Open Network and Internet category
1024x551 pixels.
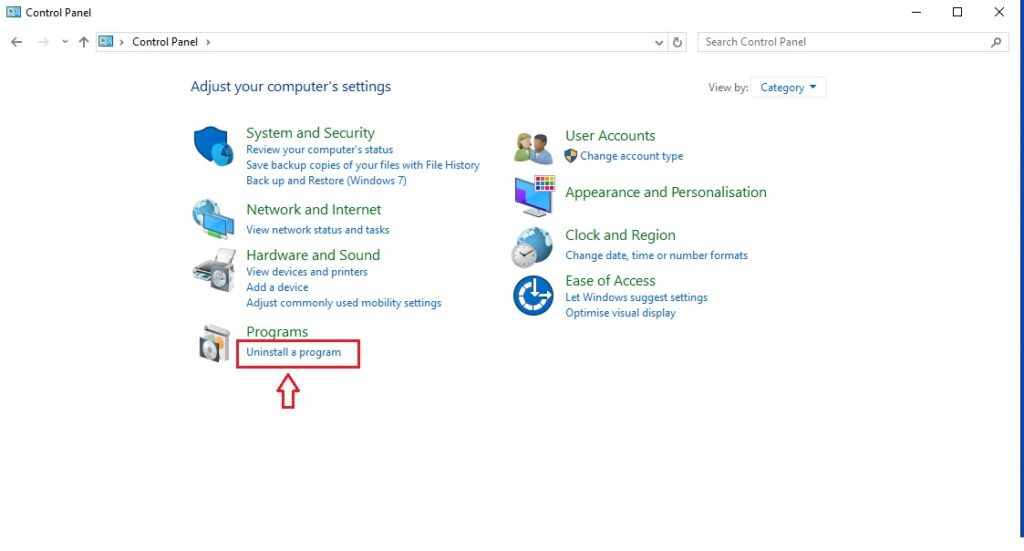[313, 210]
